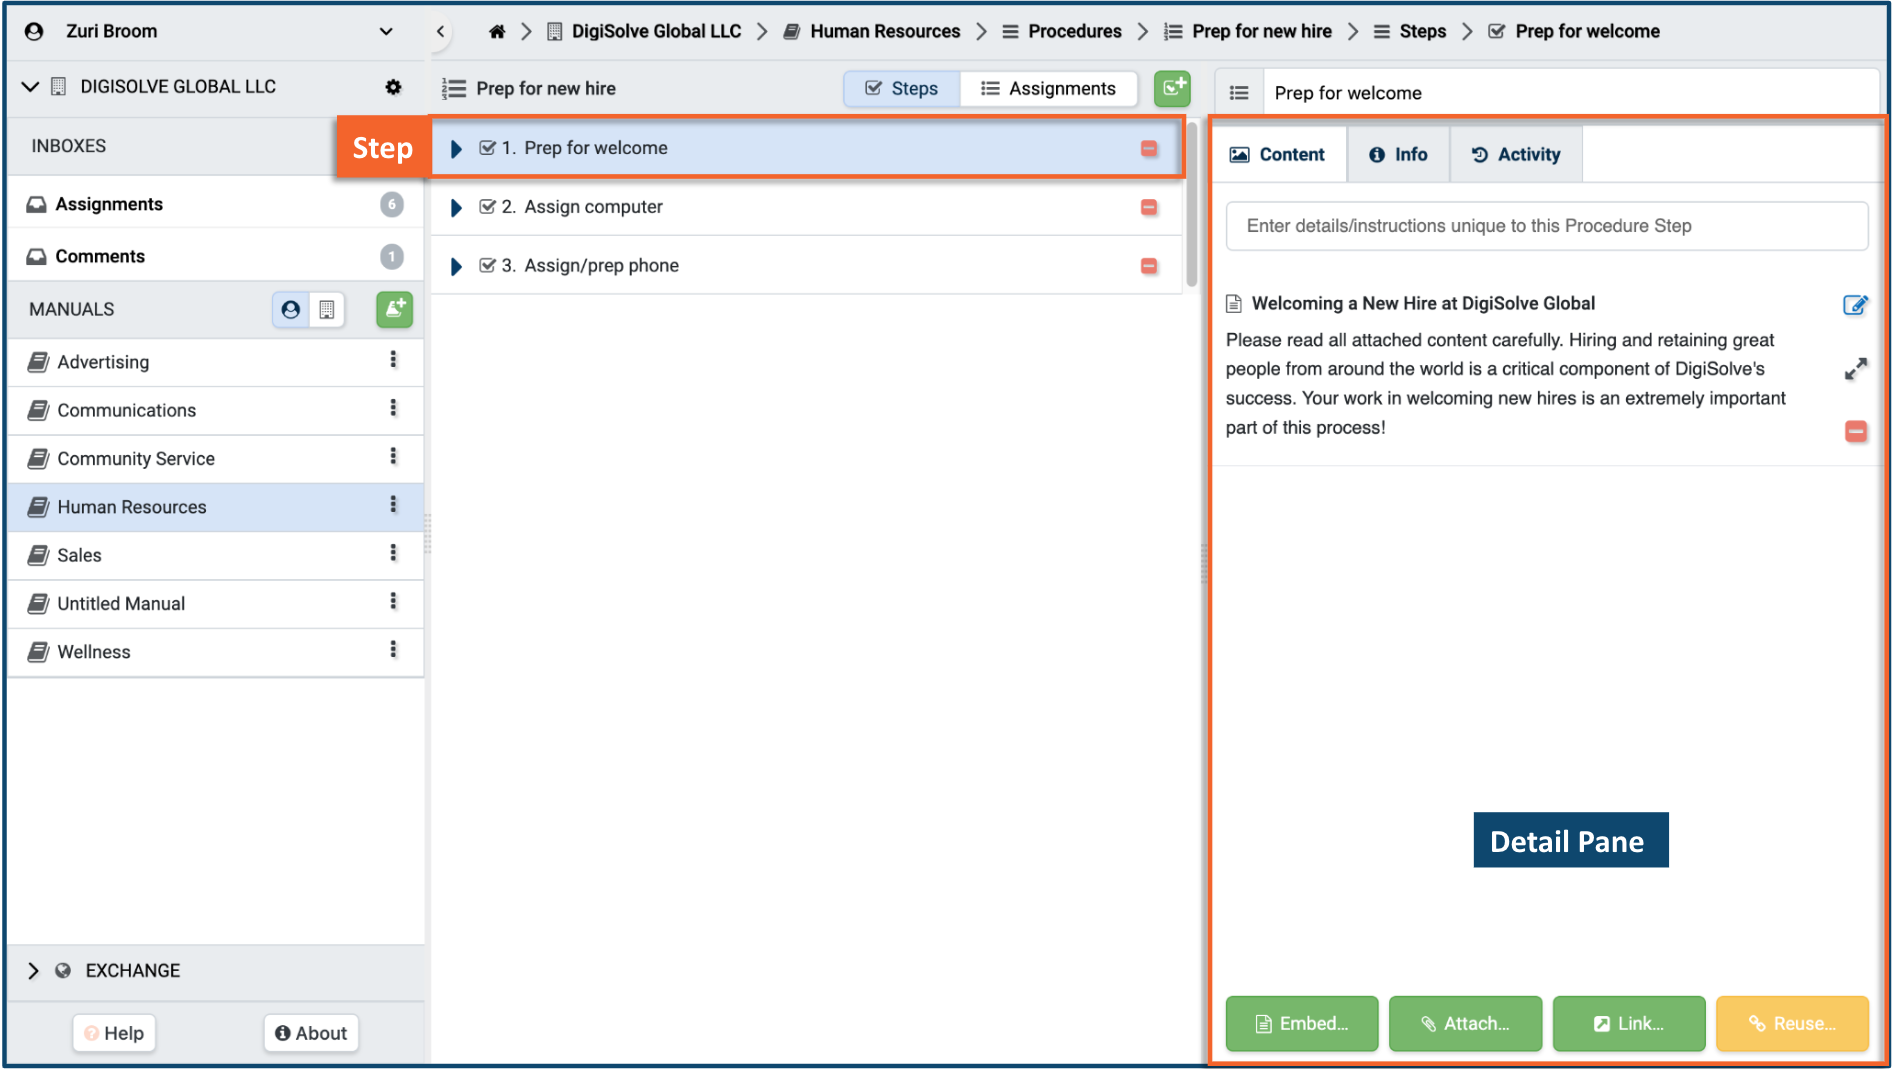Edit the step title field Prep for welcome
The height and width of the screenshot is (1069, 1892).
tap(1570, 93)
